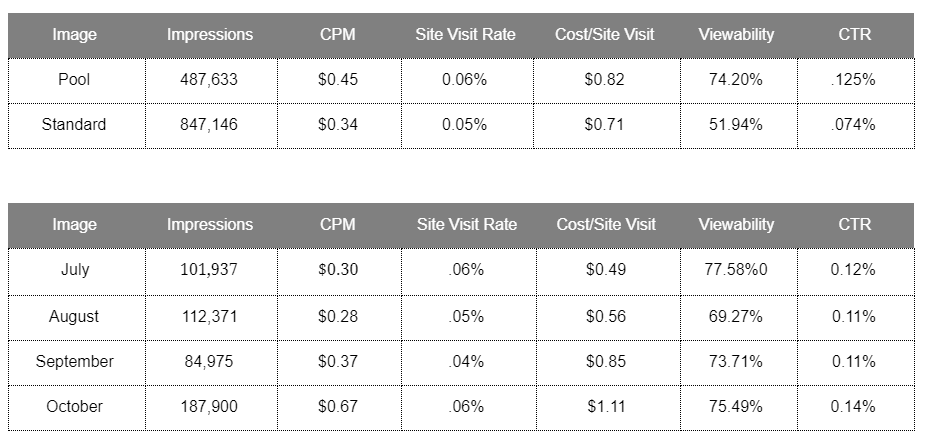
Task: Select the October row label cell
Action: (74, 407)
